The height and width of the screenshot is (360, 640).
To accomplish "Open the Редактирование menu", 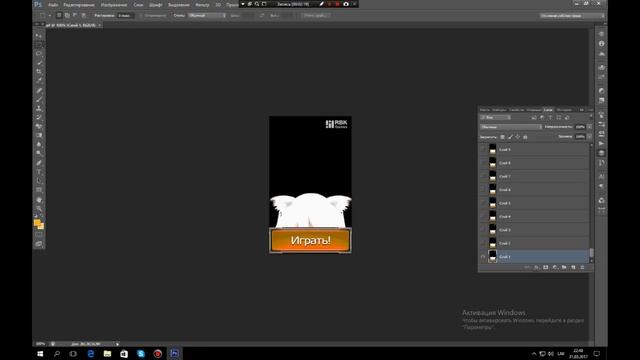I will 79,5.
